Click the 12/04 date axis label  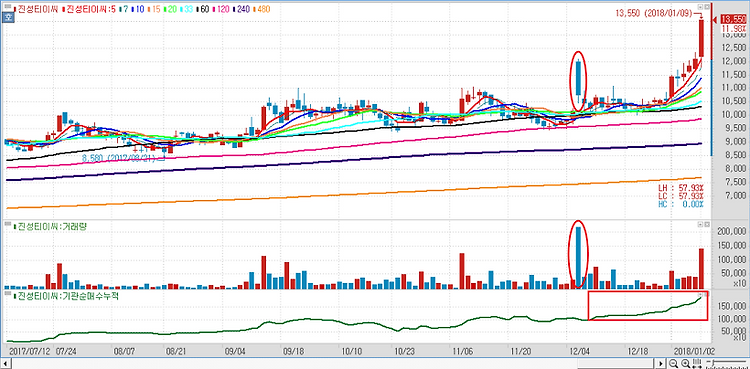point(579,351)
